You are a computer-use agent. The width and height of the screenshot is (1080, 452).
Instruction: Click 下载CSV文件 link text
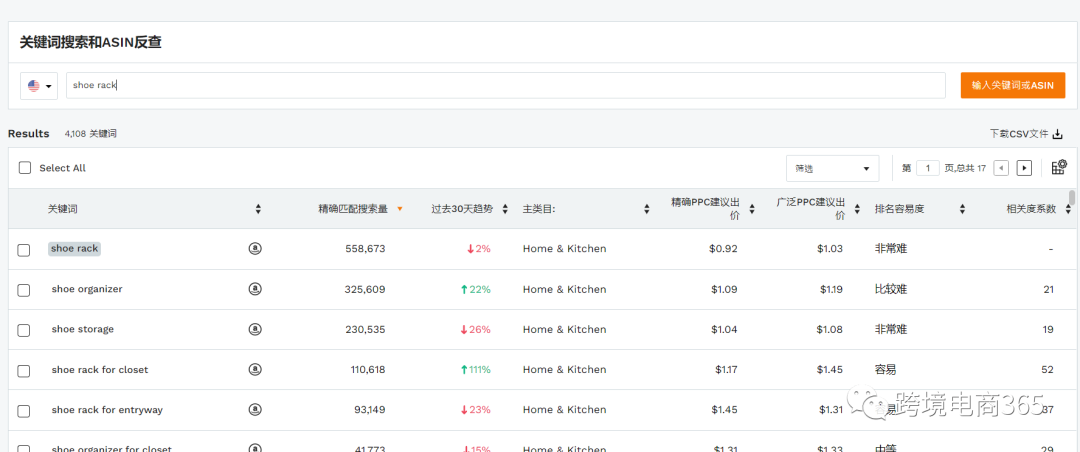click(x=1018, y=134)
